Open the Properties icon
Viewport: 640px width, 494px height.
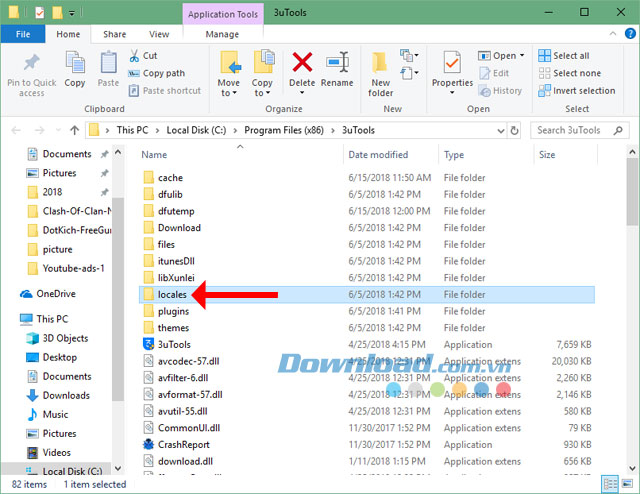(x=452, y=63)
